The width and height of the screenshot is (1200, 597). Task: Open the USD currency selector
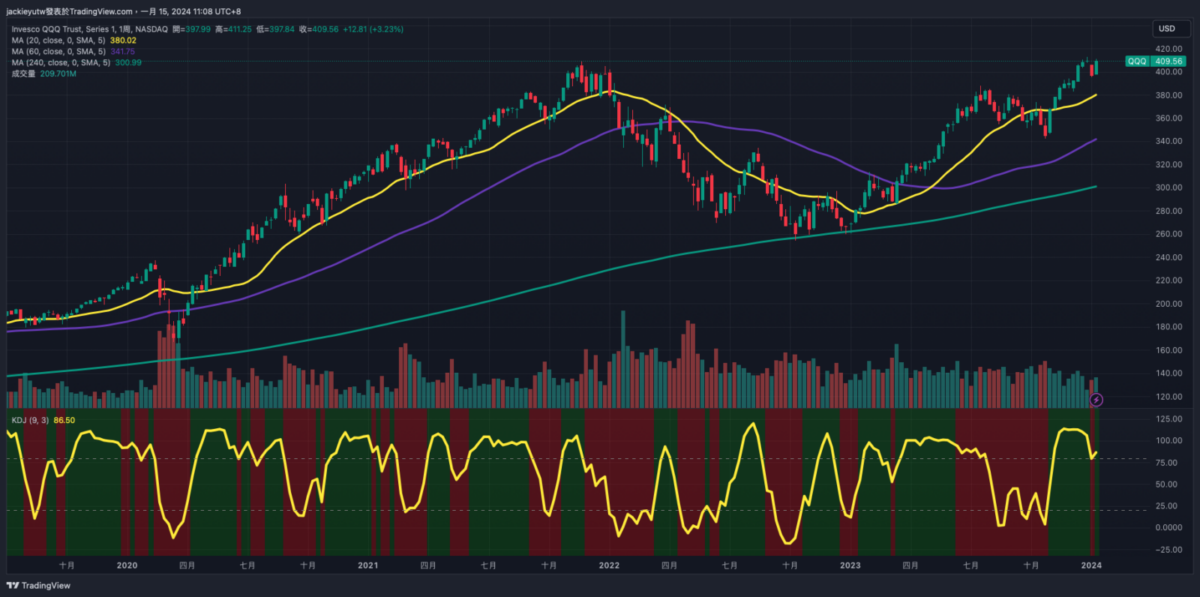coord(1166,28)
